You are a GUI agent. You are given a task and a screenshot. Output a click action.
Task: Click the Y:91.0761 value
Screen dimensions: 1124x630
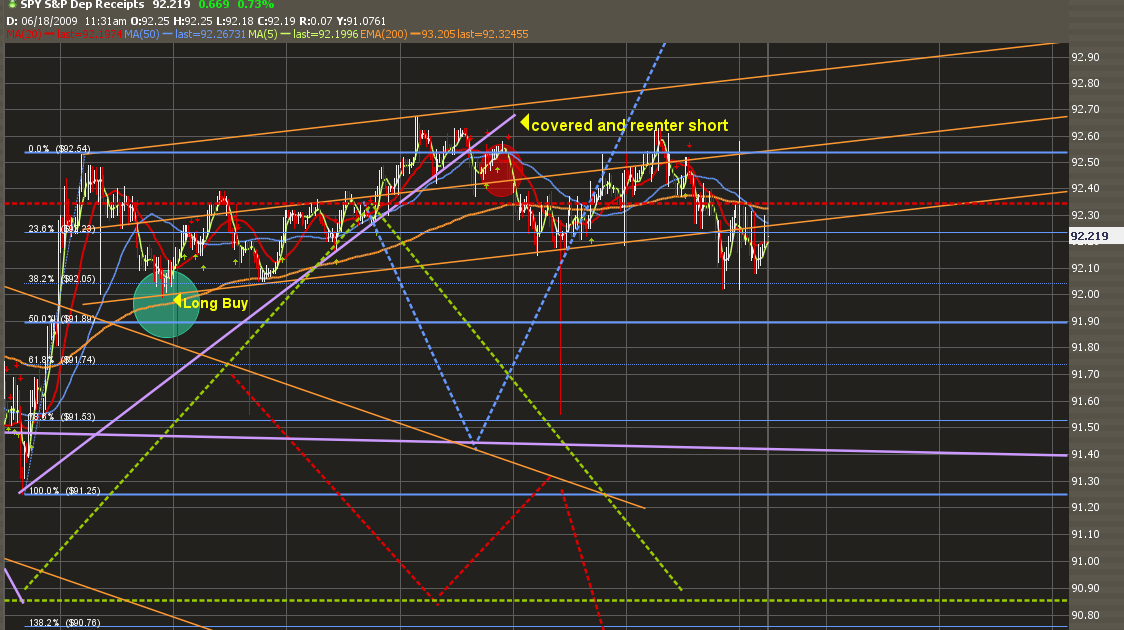point(361,21)
